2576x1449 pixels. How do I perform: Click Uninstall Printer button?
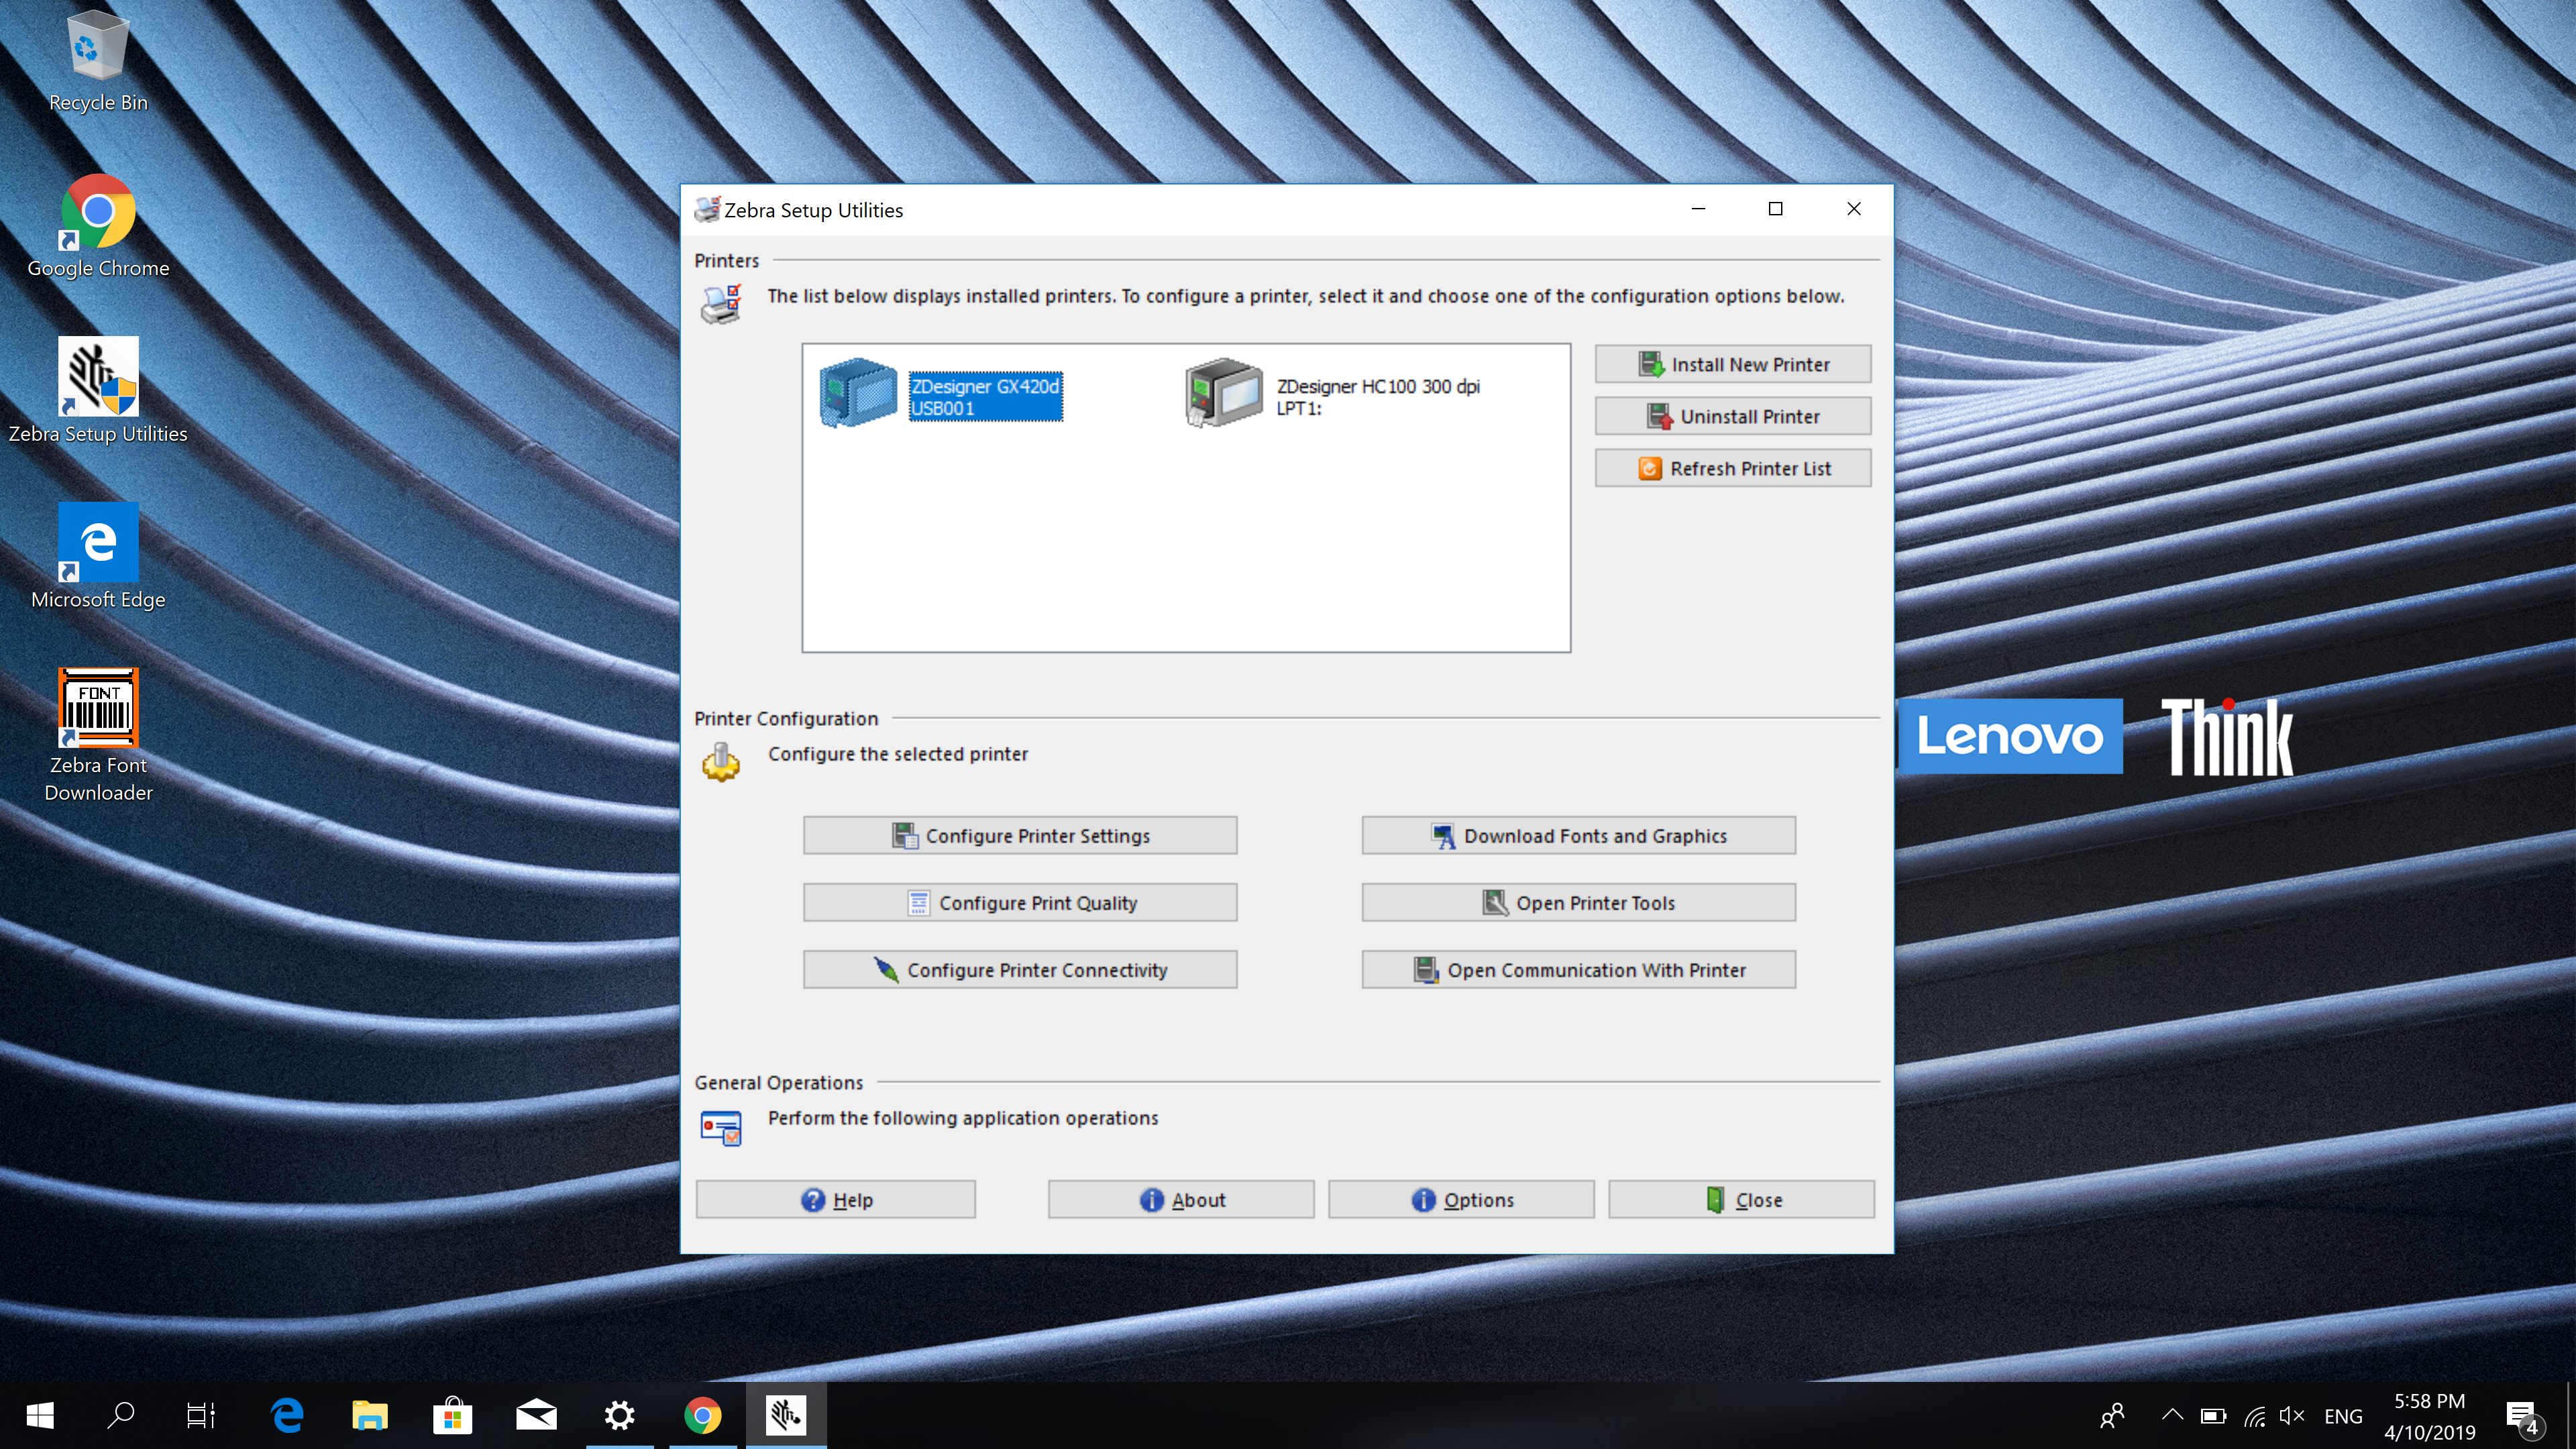point(1732,416)
